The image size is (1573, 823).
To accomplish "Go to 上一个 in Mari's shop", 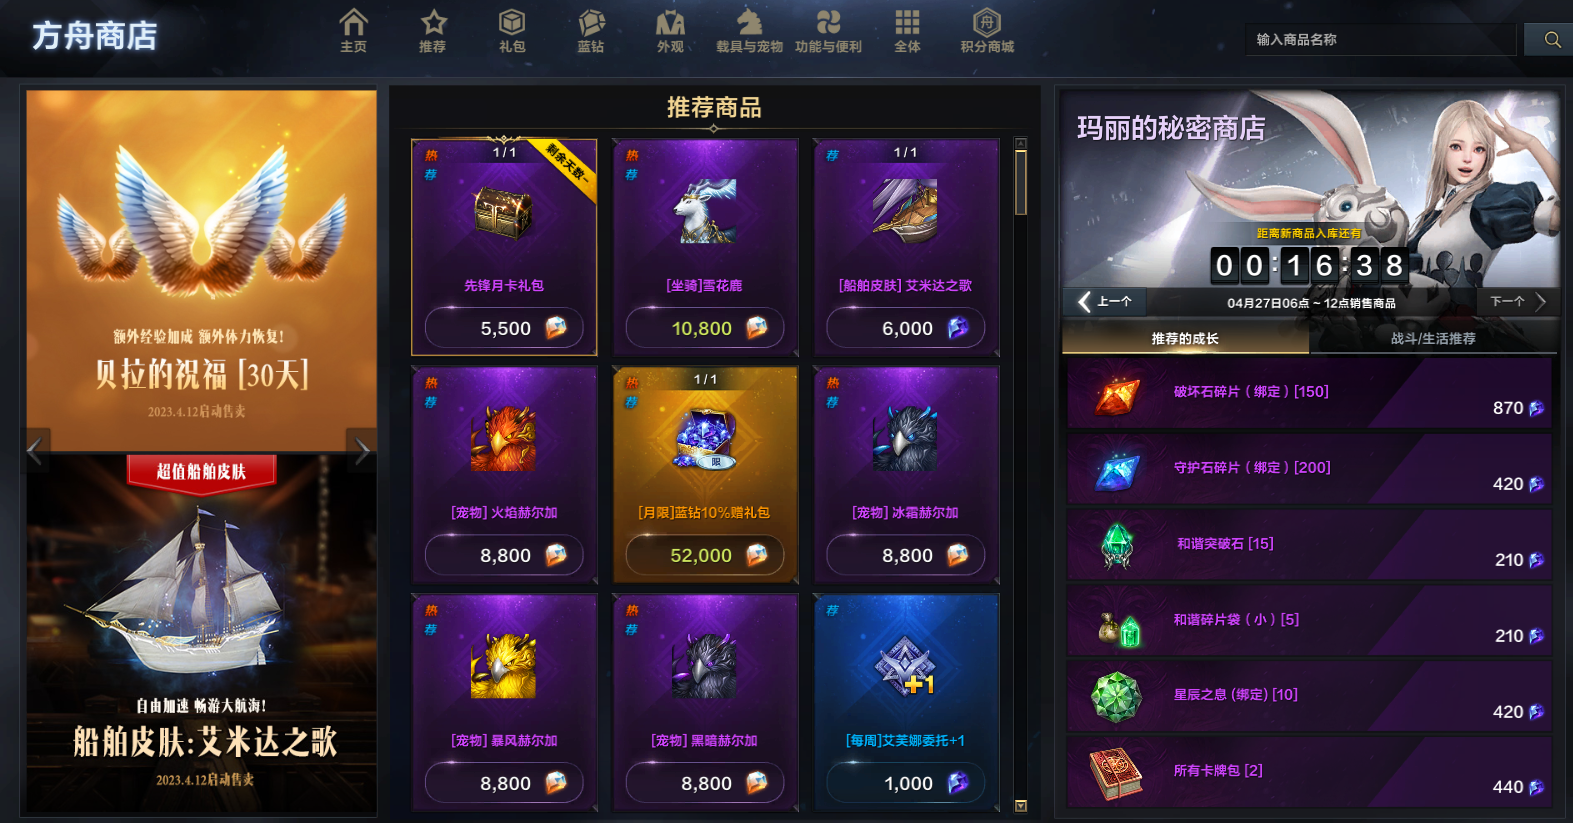I will pyautogui.click(x=1105, y=301).
